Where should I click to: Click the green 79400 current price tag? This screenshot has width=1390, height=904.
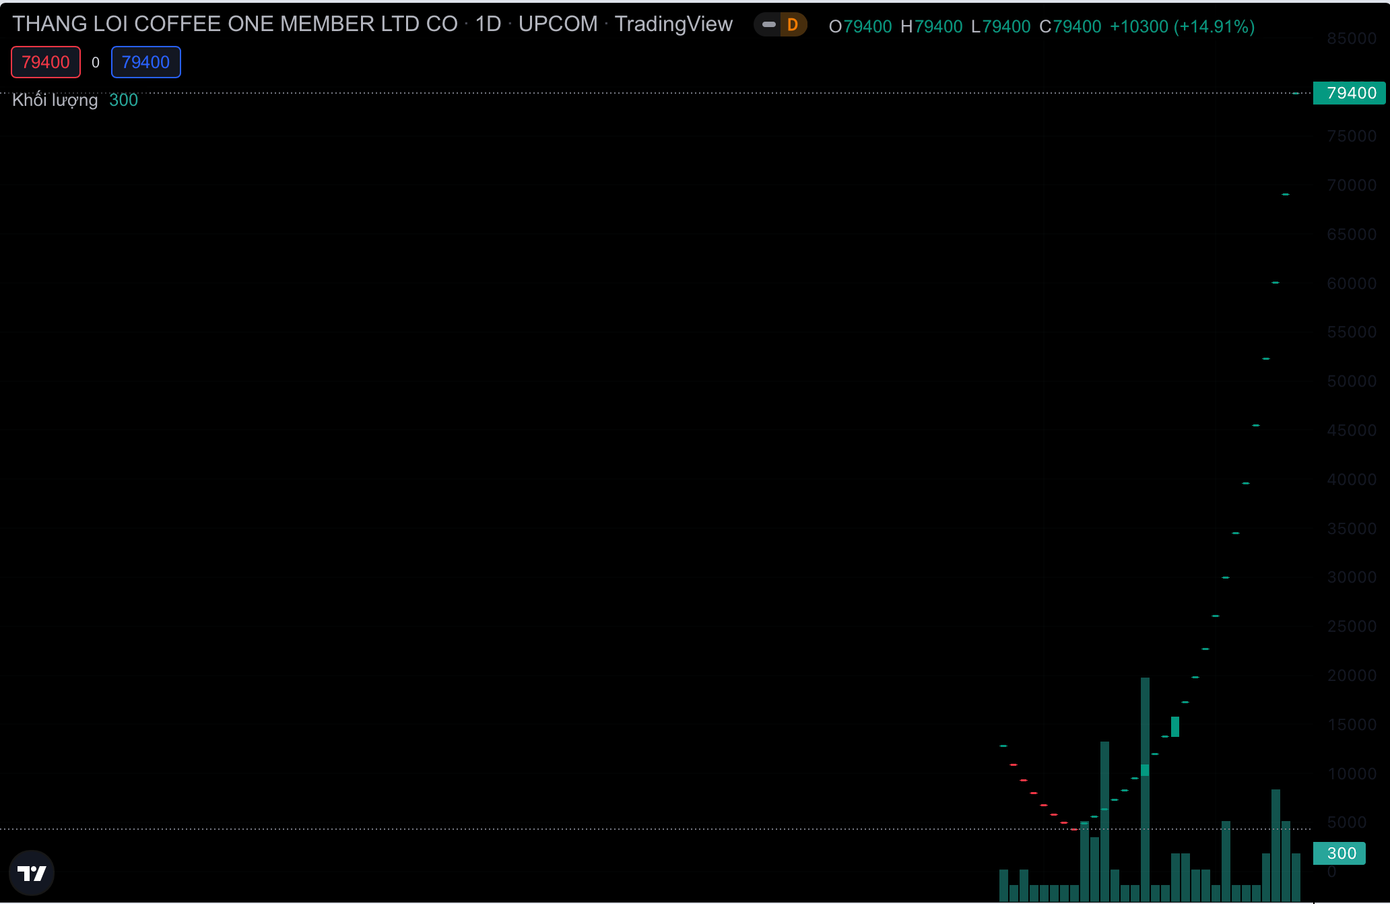pyautogui.click(x=1350, y=93)
